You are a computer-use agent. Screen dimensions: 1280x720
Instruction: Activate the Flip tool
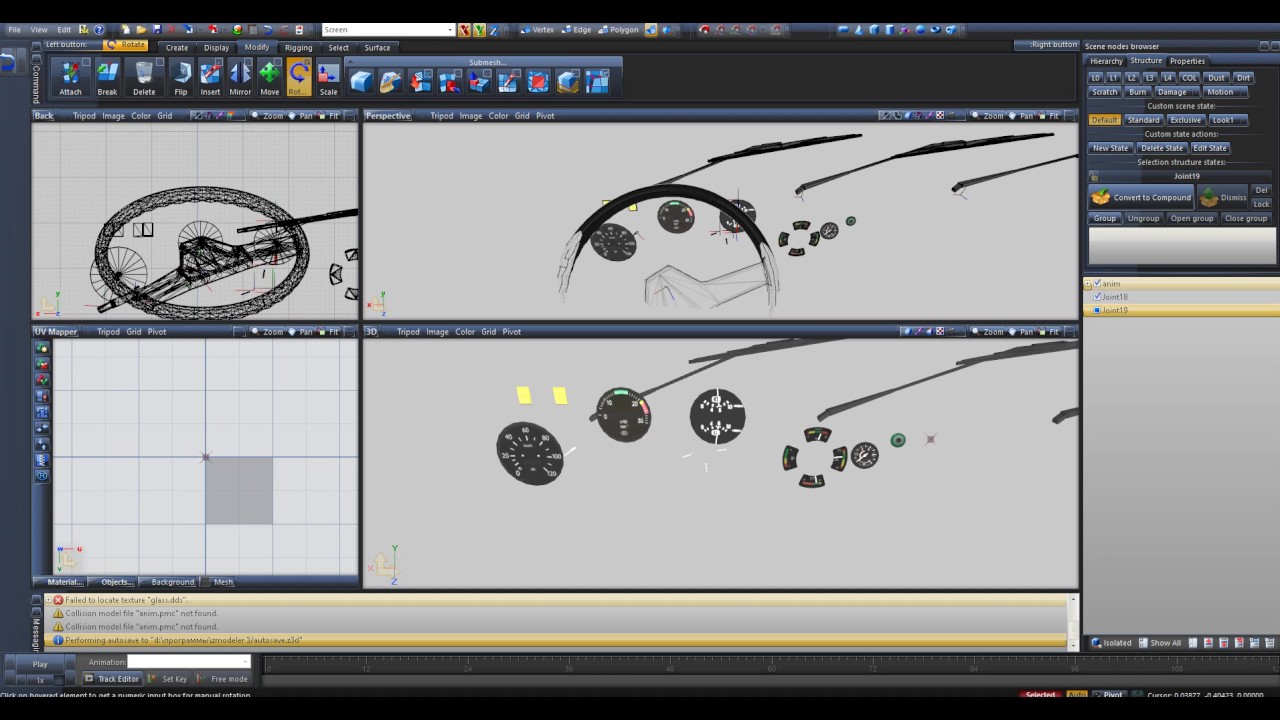(x=181, y=78)
